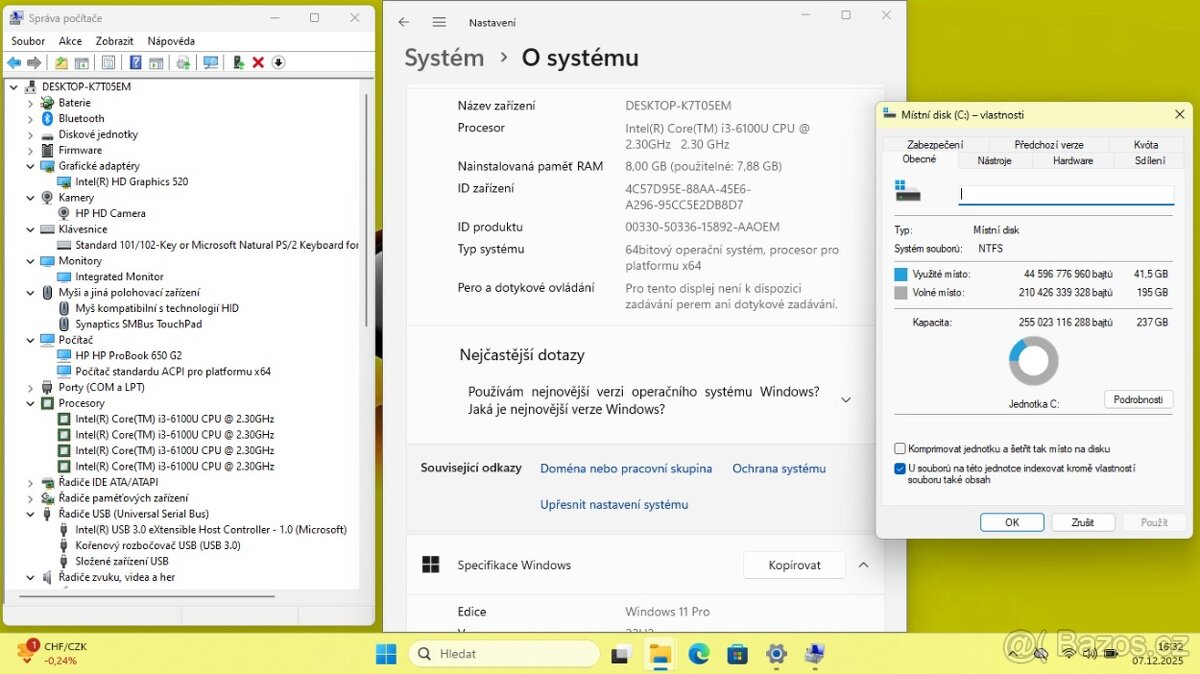Enable Komprimovat jednotku checkbox

[900, 449]
